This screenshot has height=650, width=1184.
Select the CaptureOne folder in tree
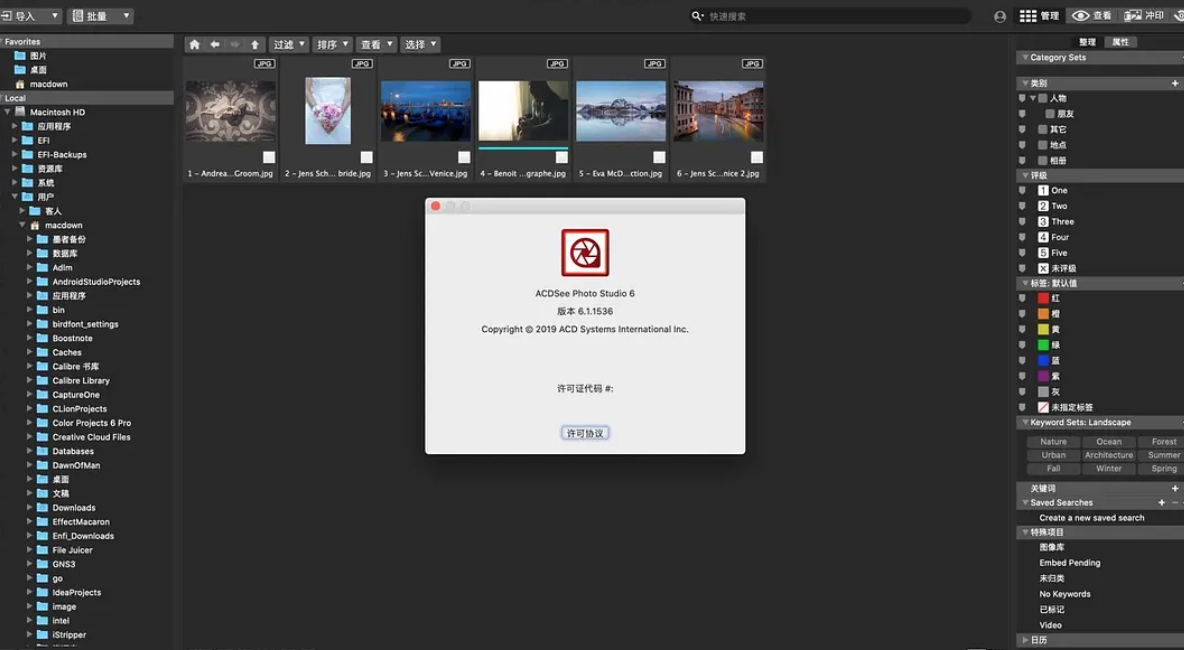pos(76,395)
